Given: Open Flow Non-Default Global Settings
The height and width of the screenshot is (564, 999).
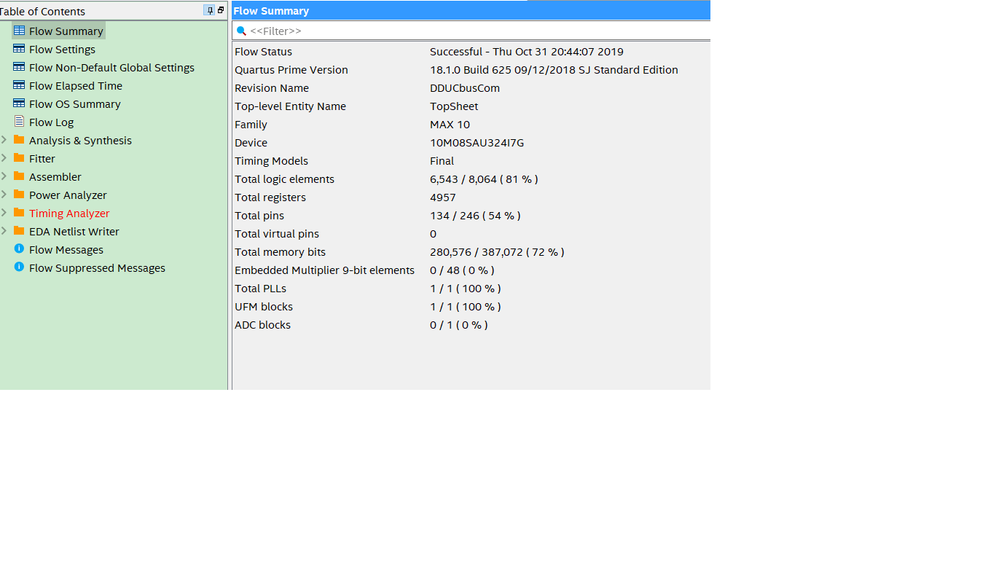Looking at the screenshot, I should (x=111, y=68).
